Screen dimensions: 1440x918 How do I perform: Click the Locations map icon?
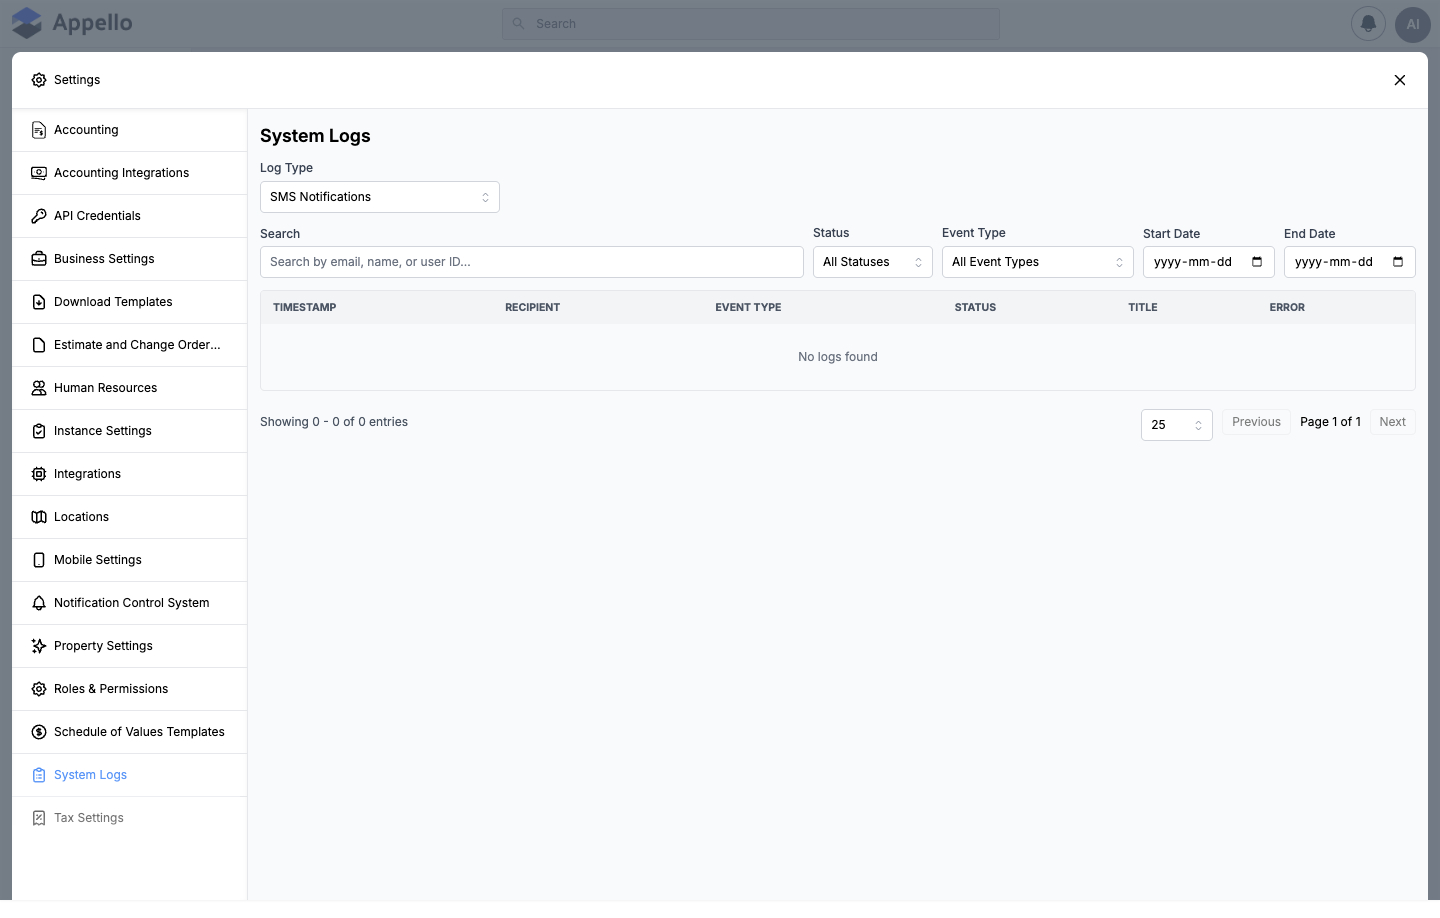point(39,517)
